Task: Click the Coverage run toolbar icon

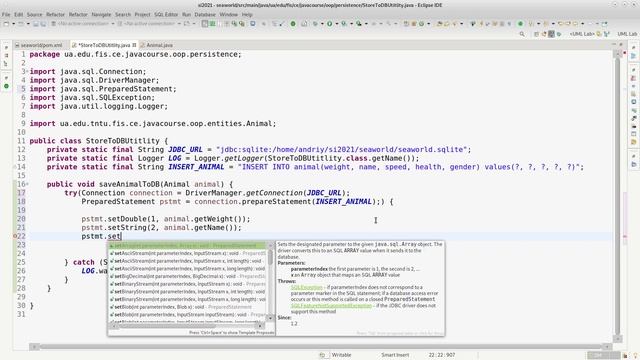Action: (x=344, y=24)
